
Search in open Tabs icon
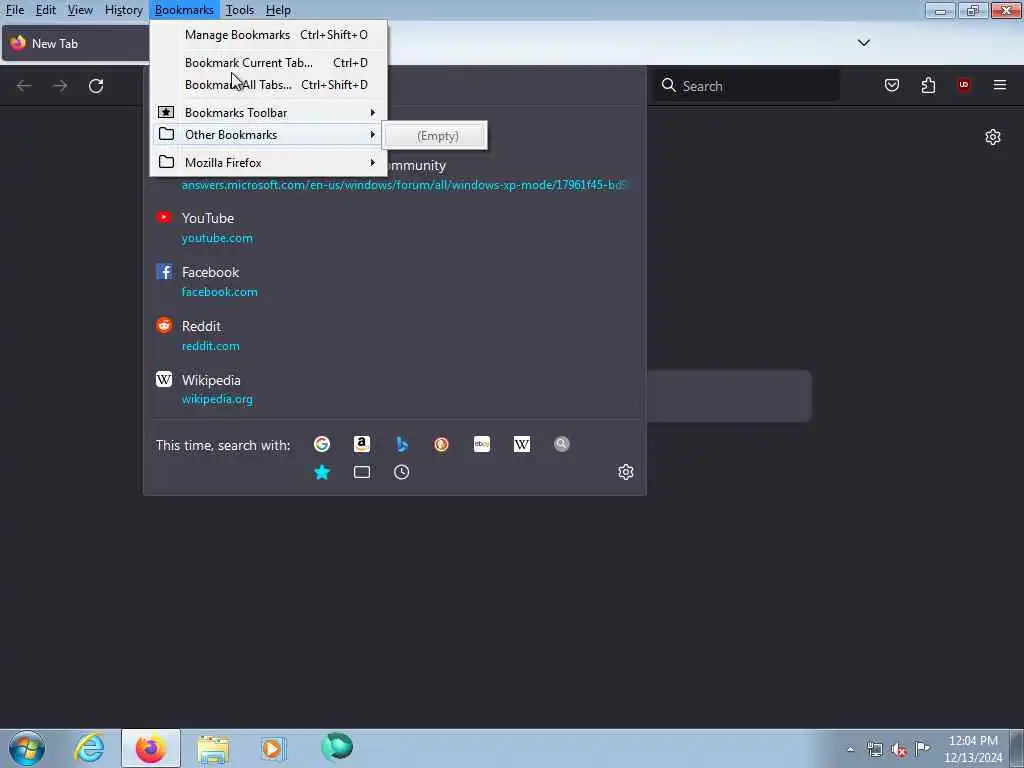pyautogui.click(x=362, y=472)
